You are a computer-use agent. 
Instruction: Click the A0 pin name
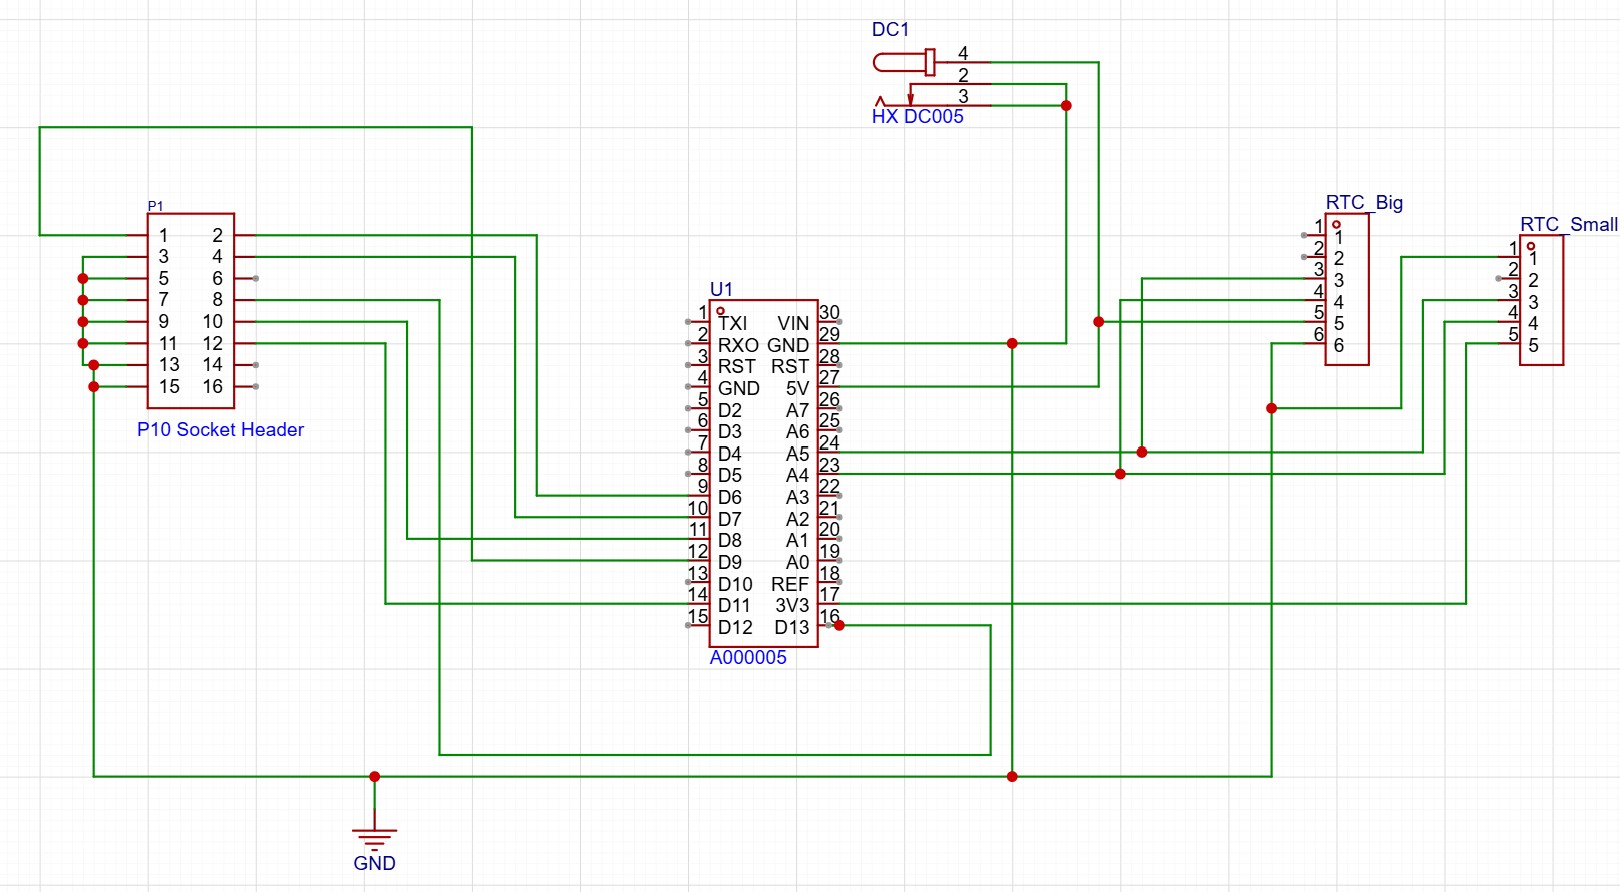(797, 563)
